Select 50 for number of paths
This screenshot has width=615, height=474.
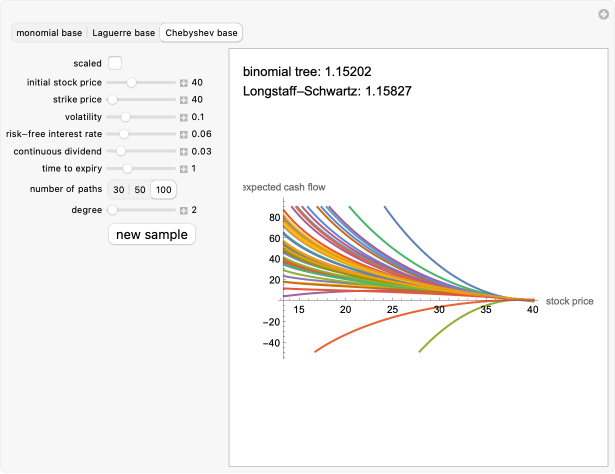click(x=140, y=189)
